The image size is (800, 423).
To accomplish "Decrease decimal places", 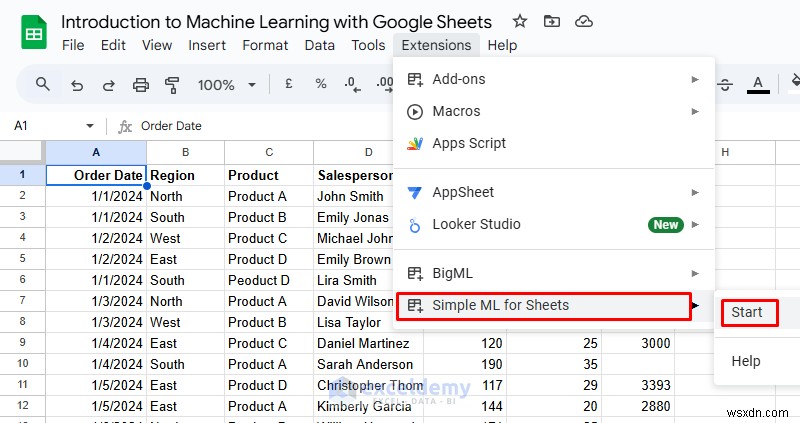I will click(x=353, y=84).
